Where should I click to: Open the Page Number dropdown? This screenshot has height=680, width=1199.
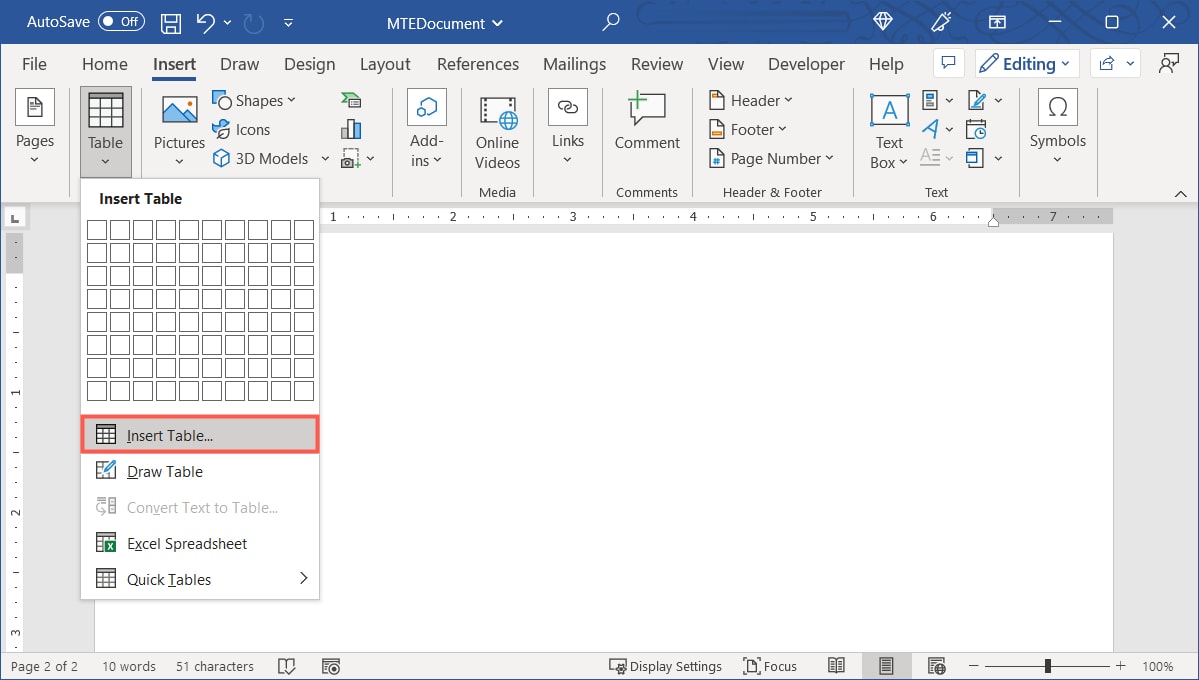tap(771, 158)
